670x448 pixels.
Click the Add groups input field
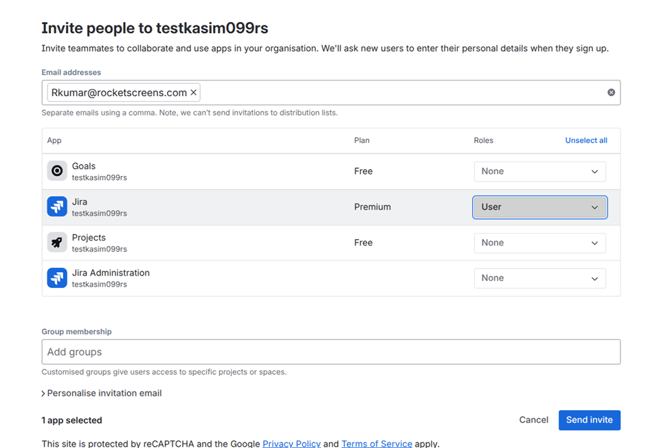coord(330,352)
